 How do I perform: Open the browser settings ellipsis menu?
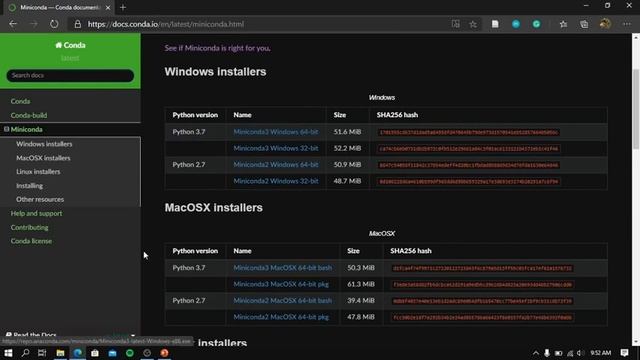pos(627,24)
